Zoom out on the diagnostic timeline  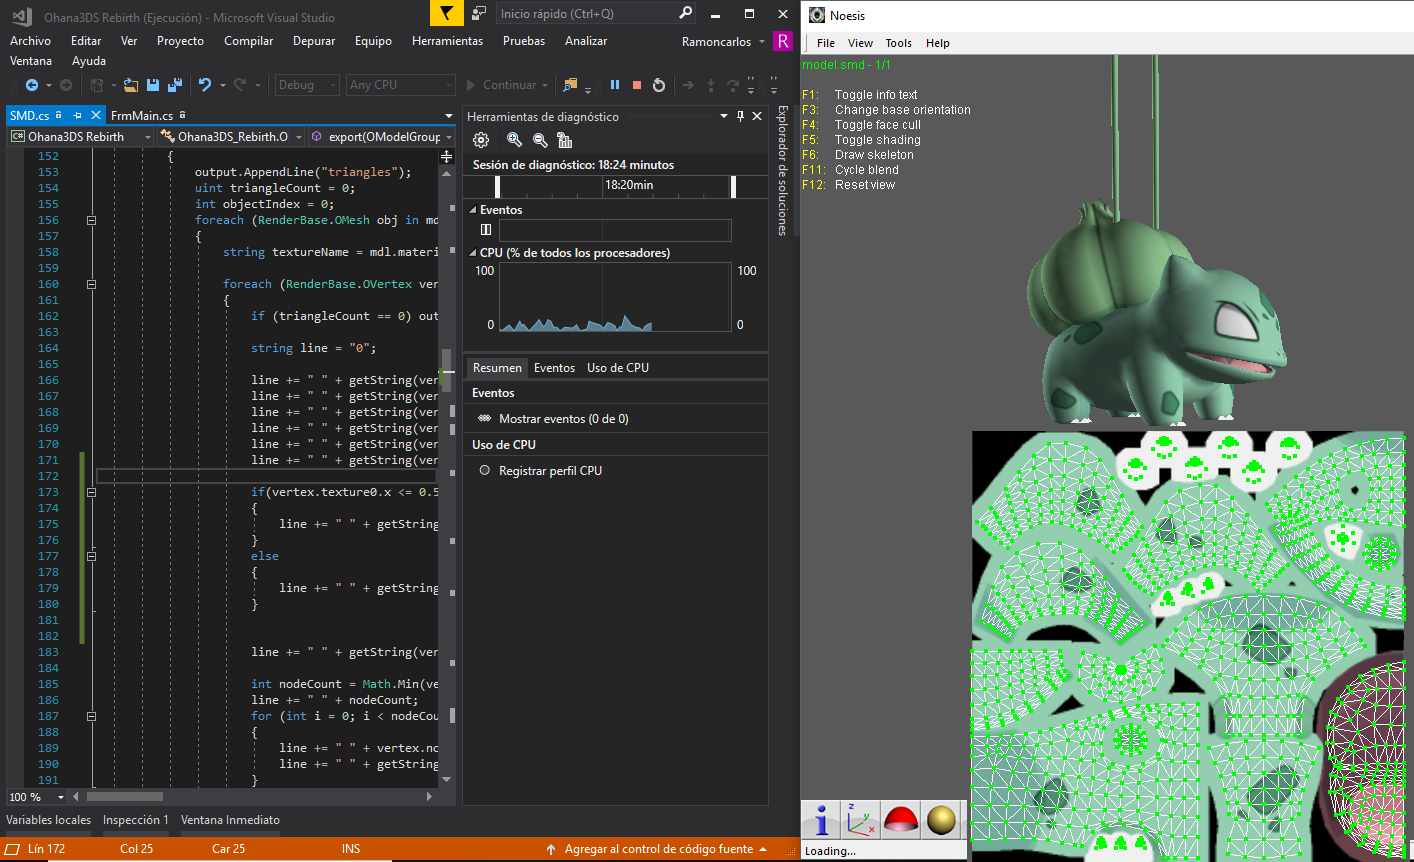pos(540,140)
